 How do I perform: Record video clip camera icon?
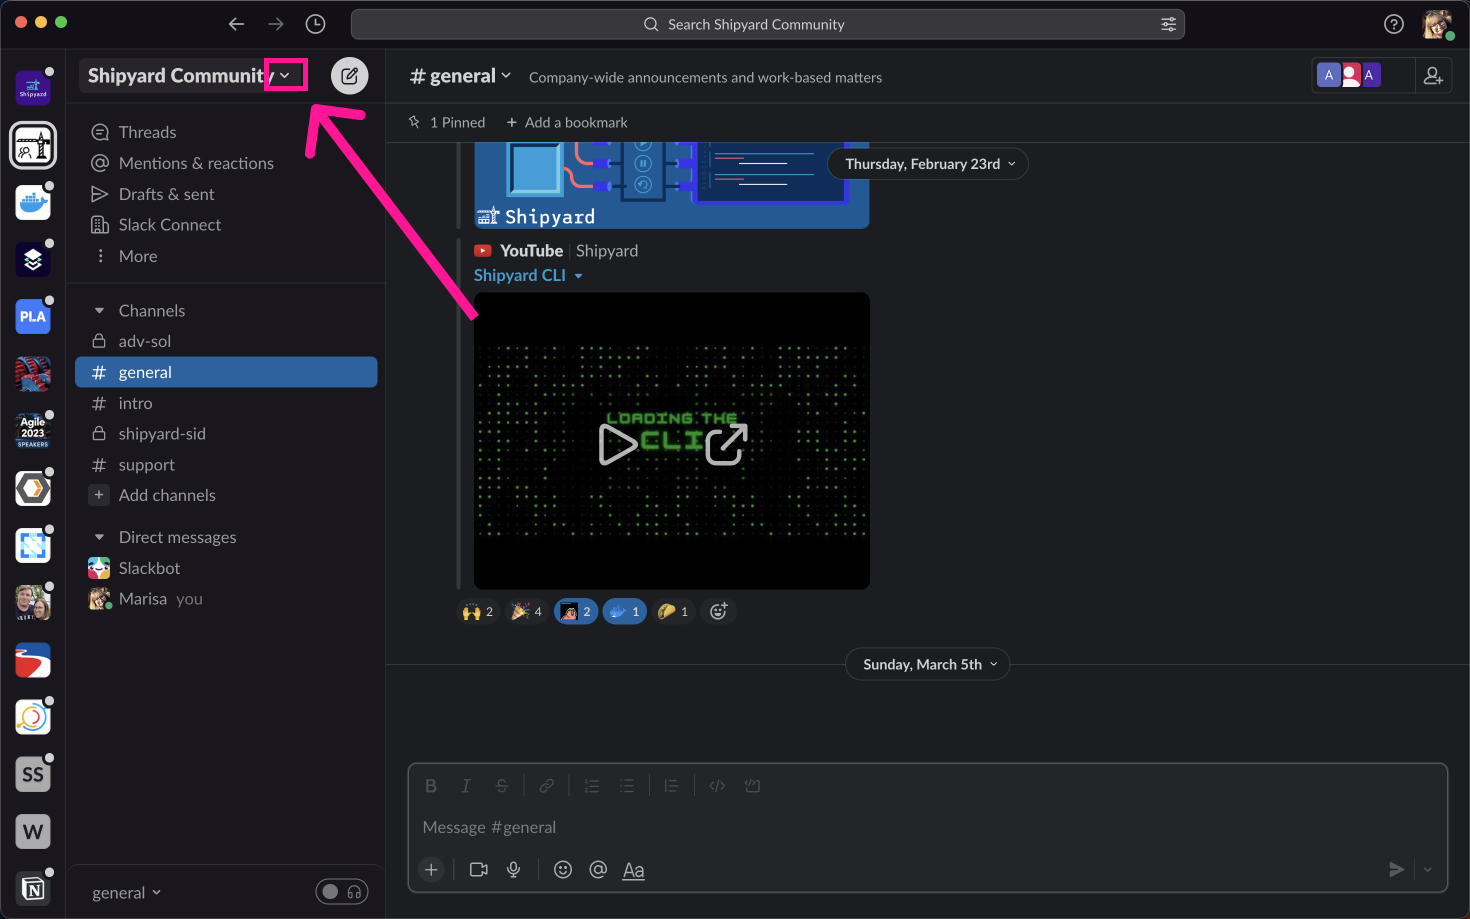[x=479, y=870]
